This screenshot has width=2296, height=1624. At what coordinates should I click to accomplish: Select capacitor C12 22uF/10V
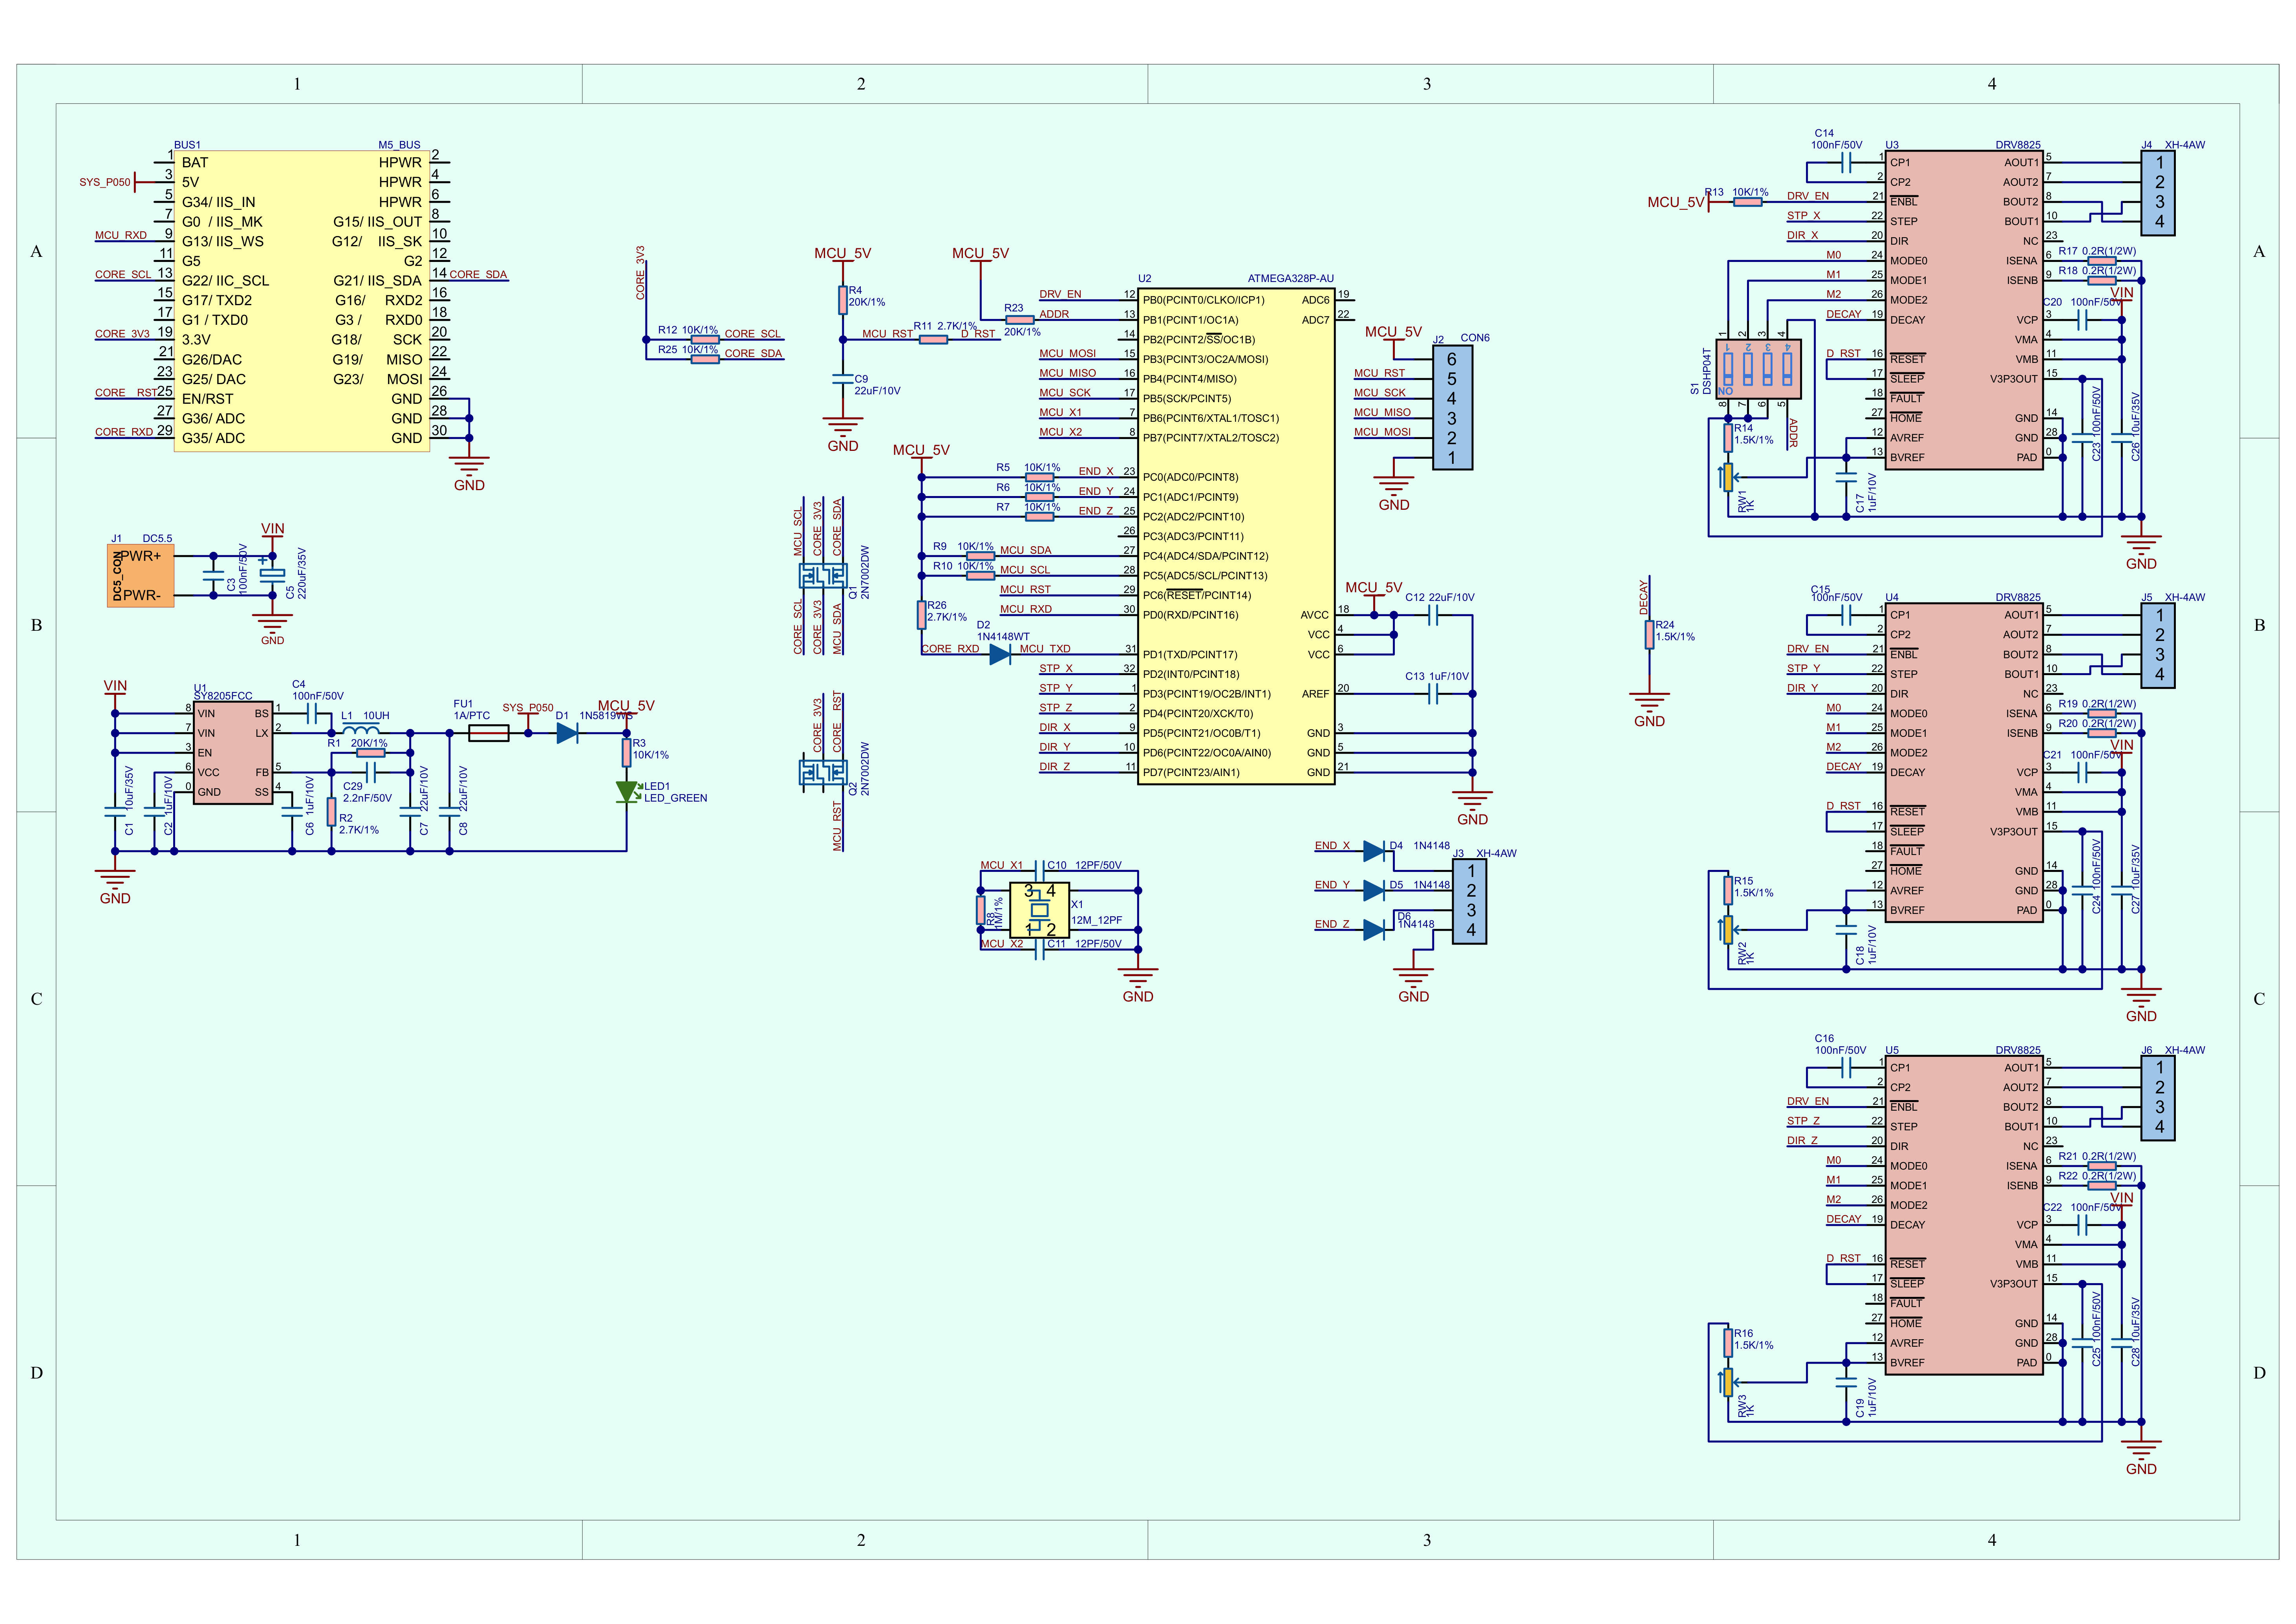(x=1433, y=615)
